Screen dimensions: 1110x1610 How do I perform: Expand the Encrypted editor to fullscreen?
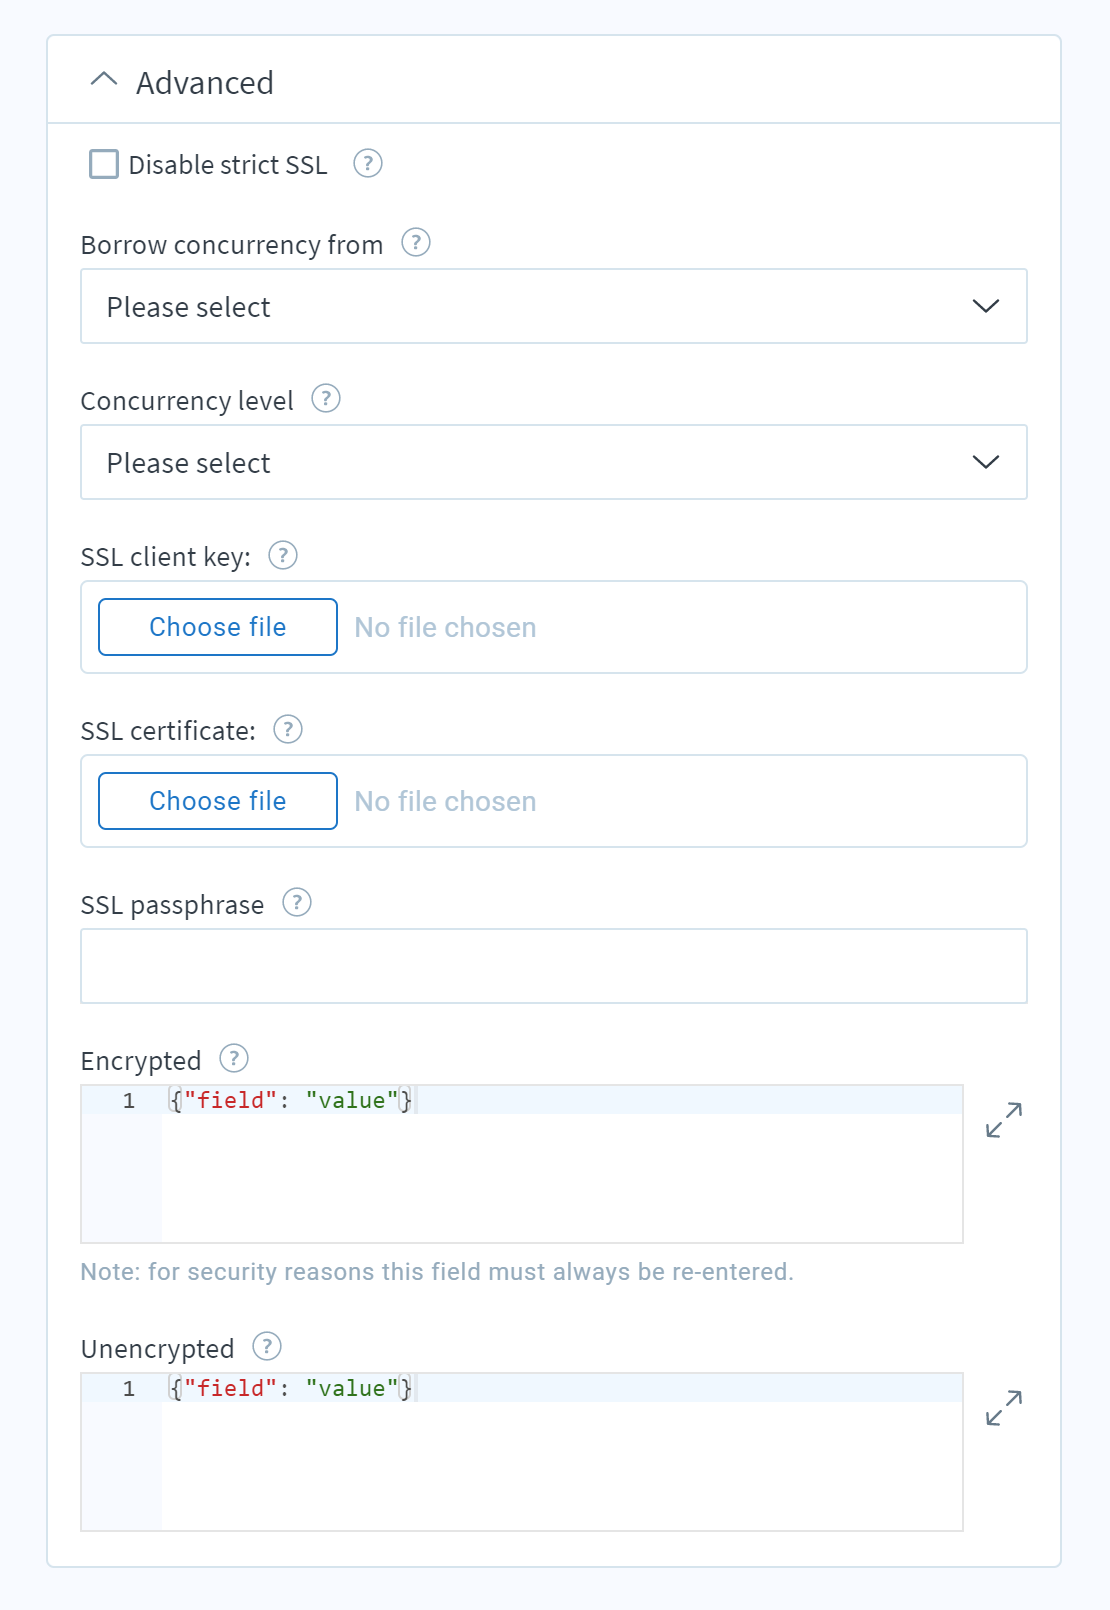click(x=1004, y=1120)
